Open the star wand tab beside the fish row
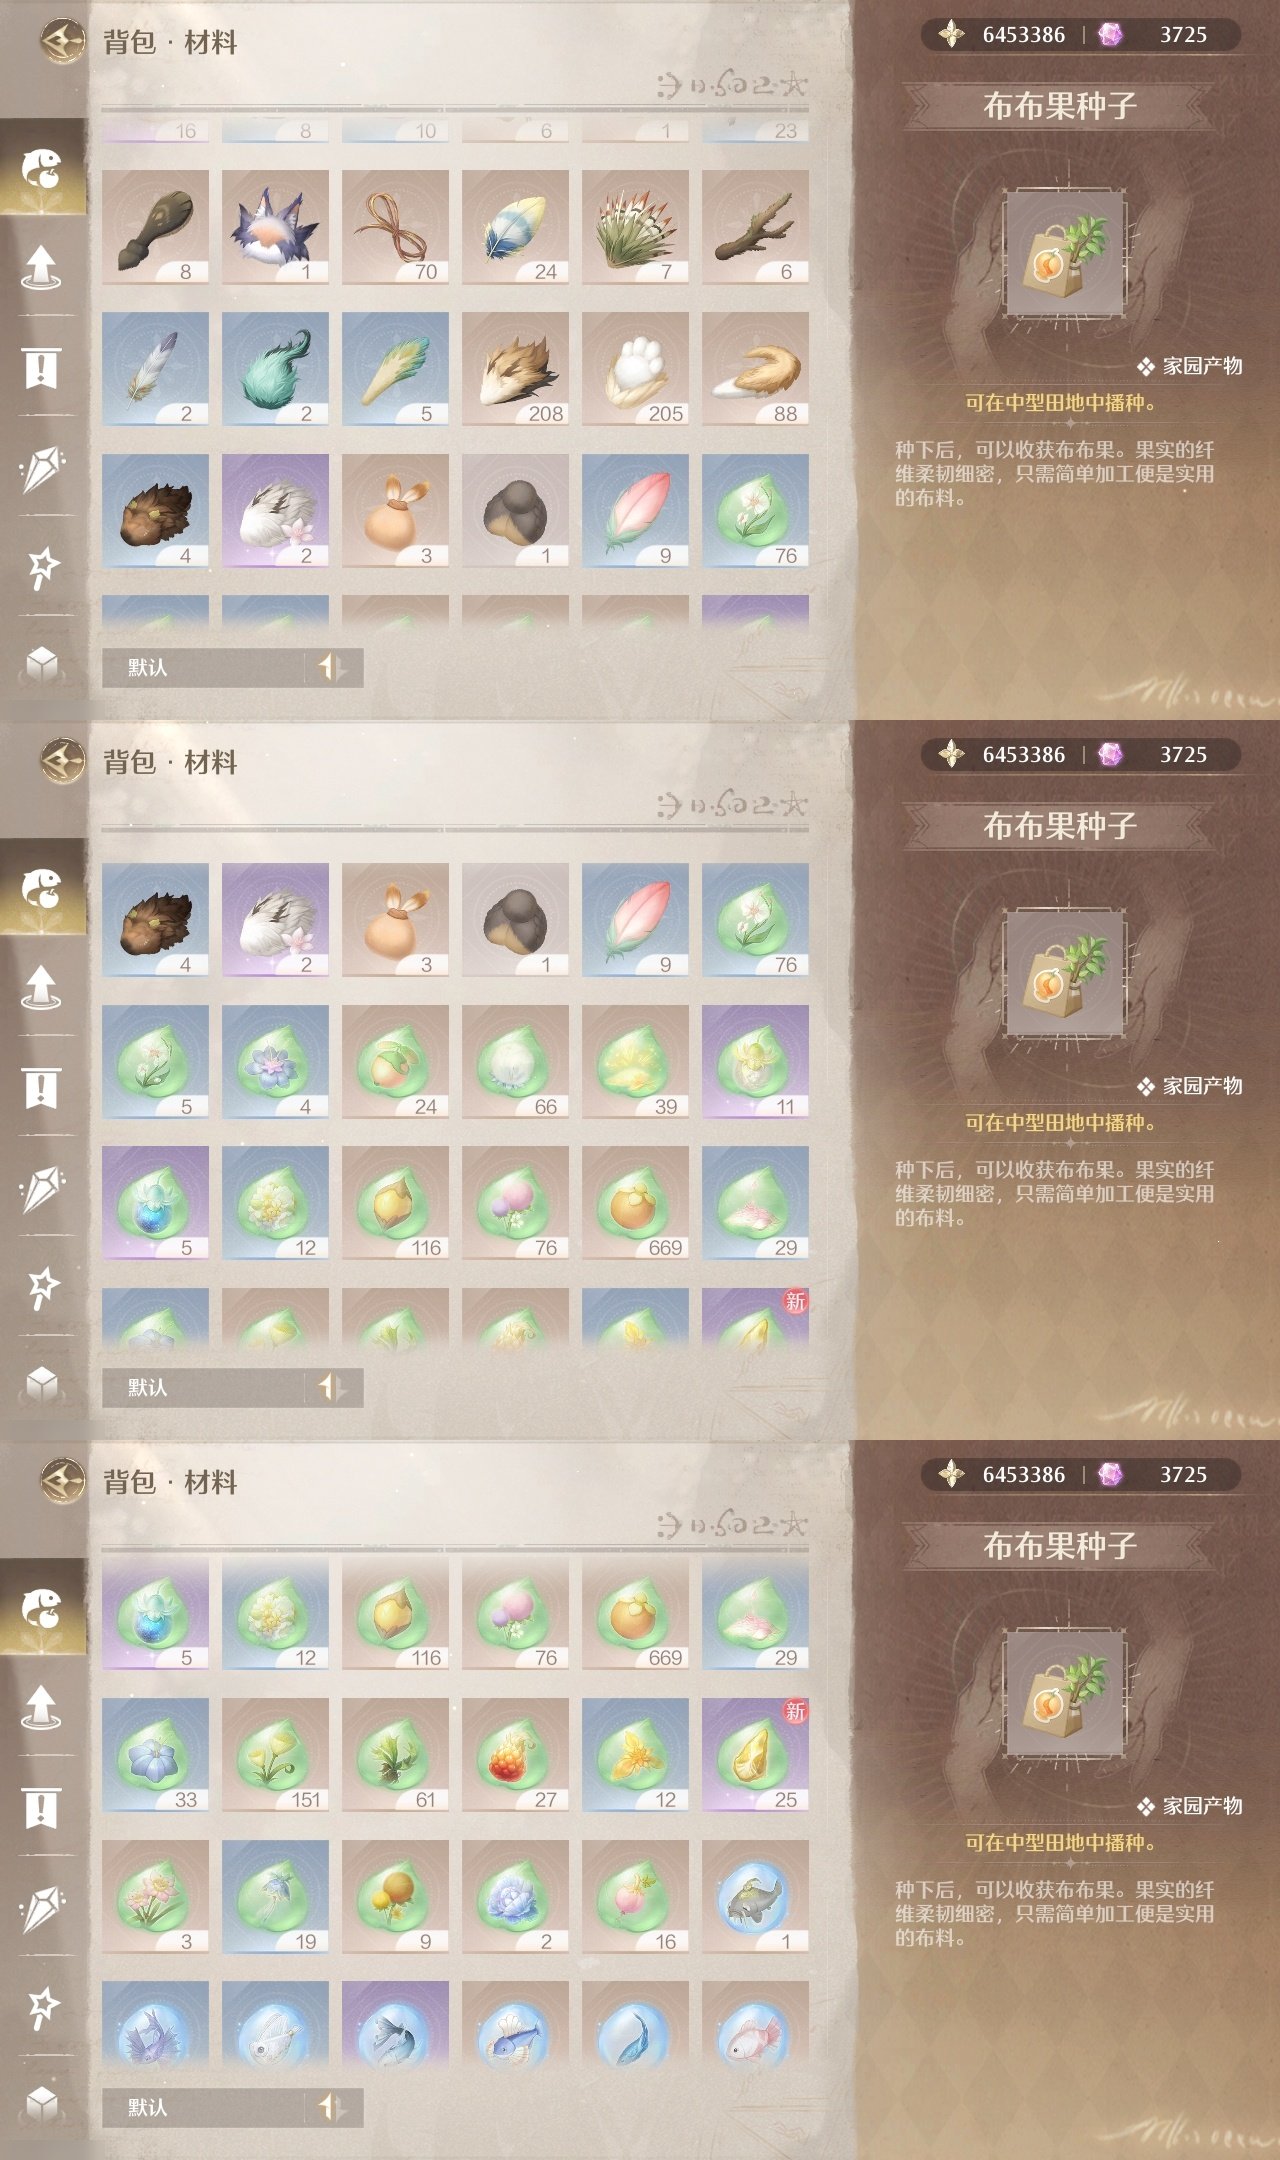Image resolution: width=1280 pixels, height=2160 pixels. click(42, 2006)
